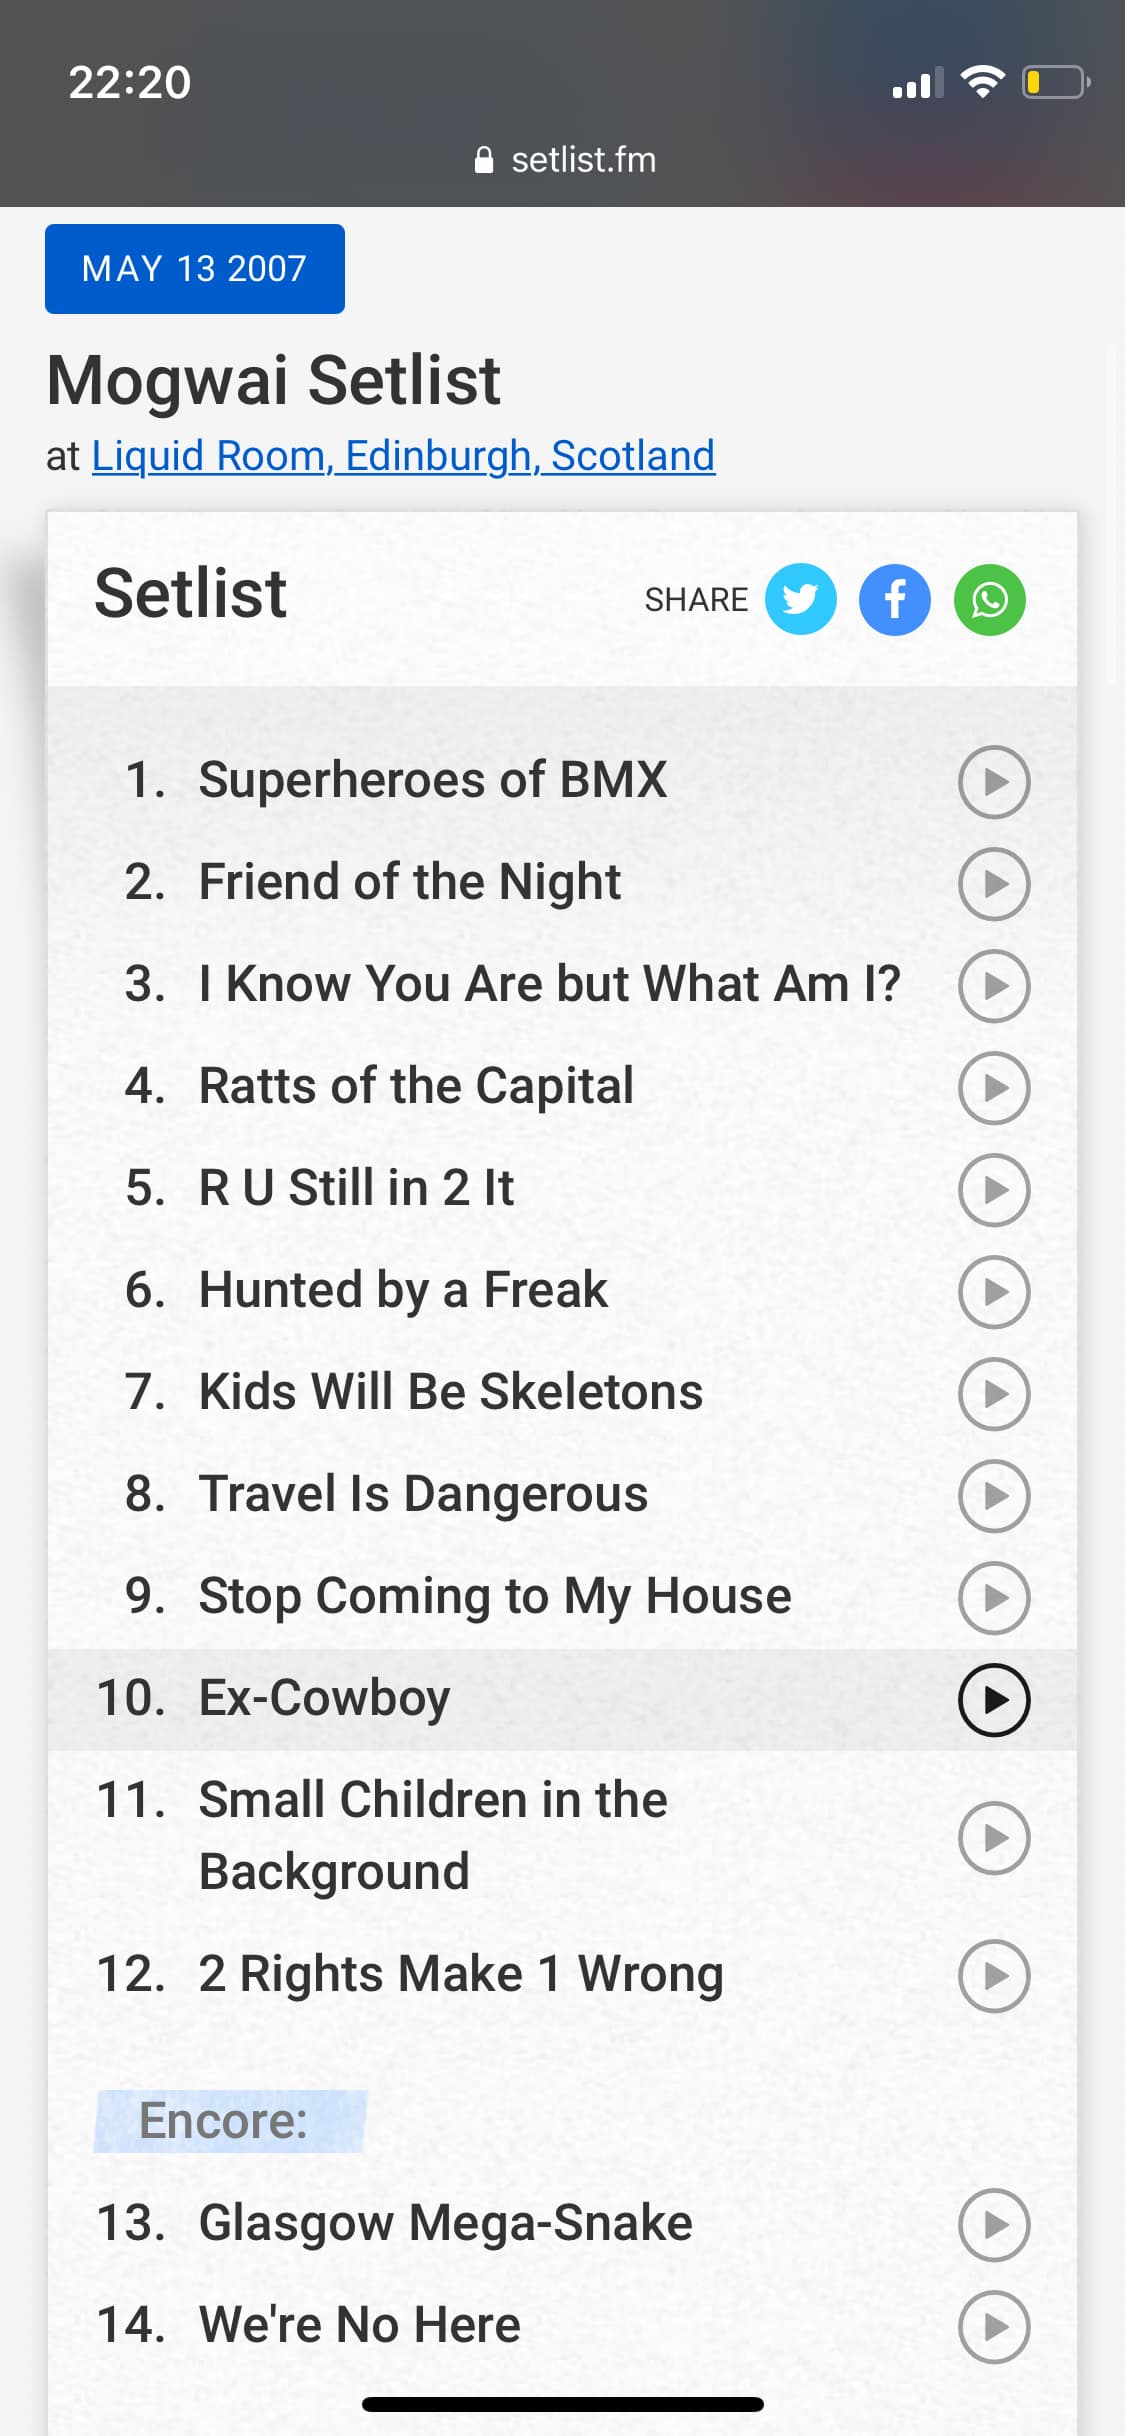
Task: Play We're No Here
Action: pyautogui.click(x=994, y=2327)
